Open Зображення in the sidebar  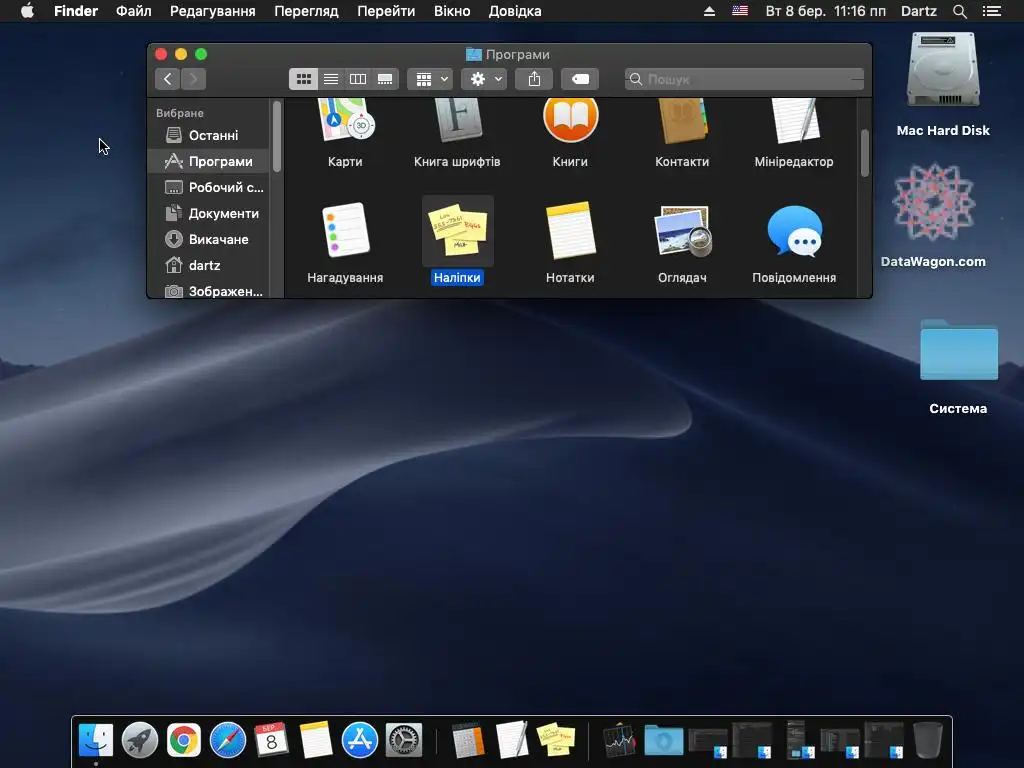point(209,291)
